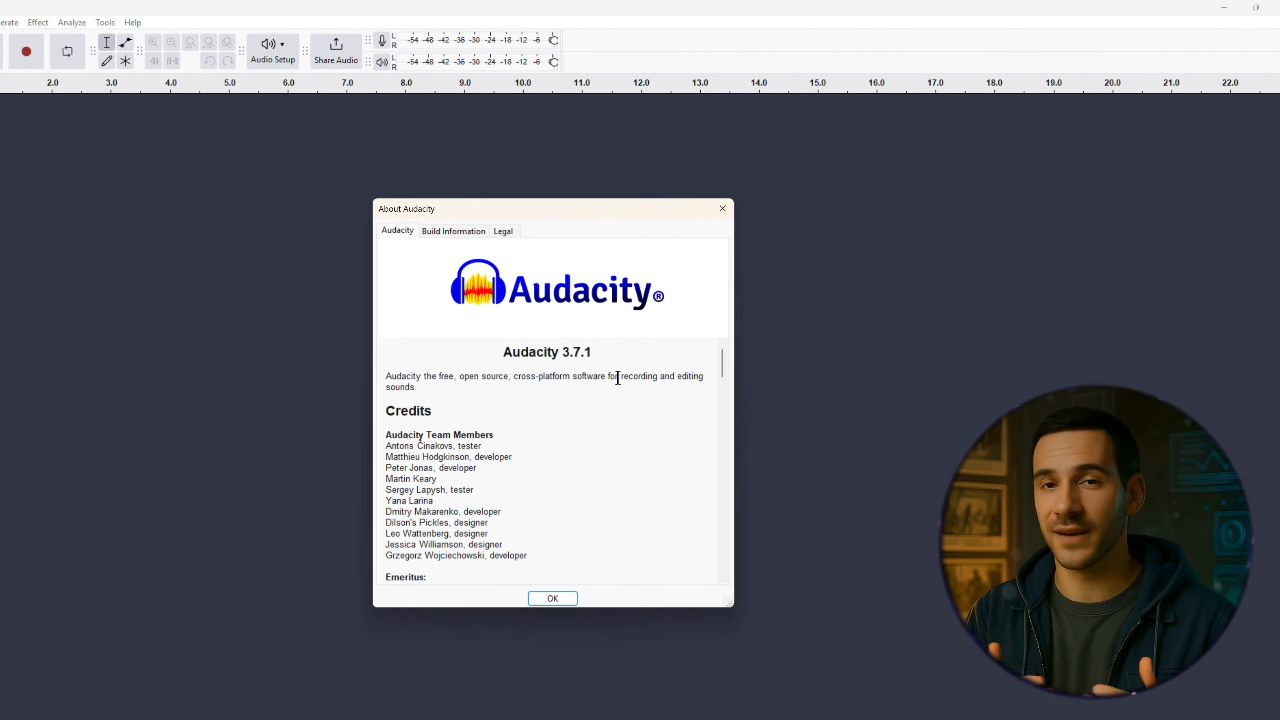
Task: Click 'Audacity Team Members' heading
Action: (x=439, y=435)
